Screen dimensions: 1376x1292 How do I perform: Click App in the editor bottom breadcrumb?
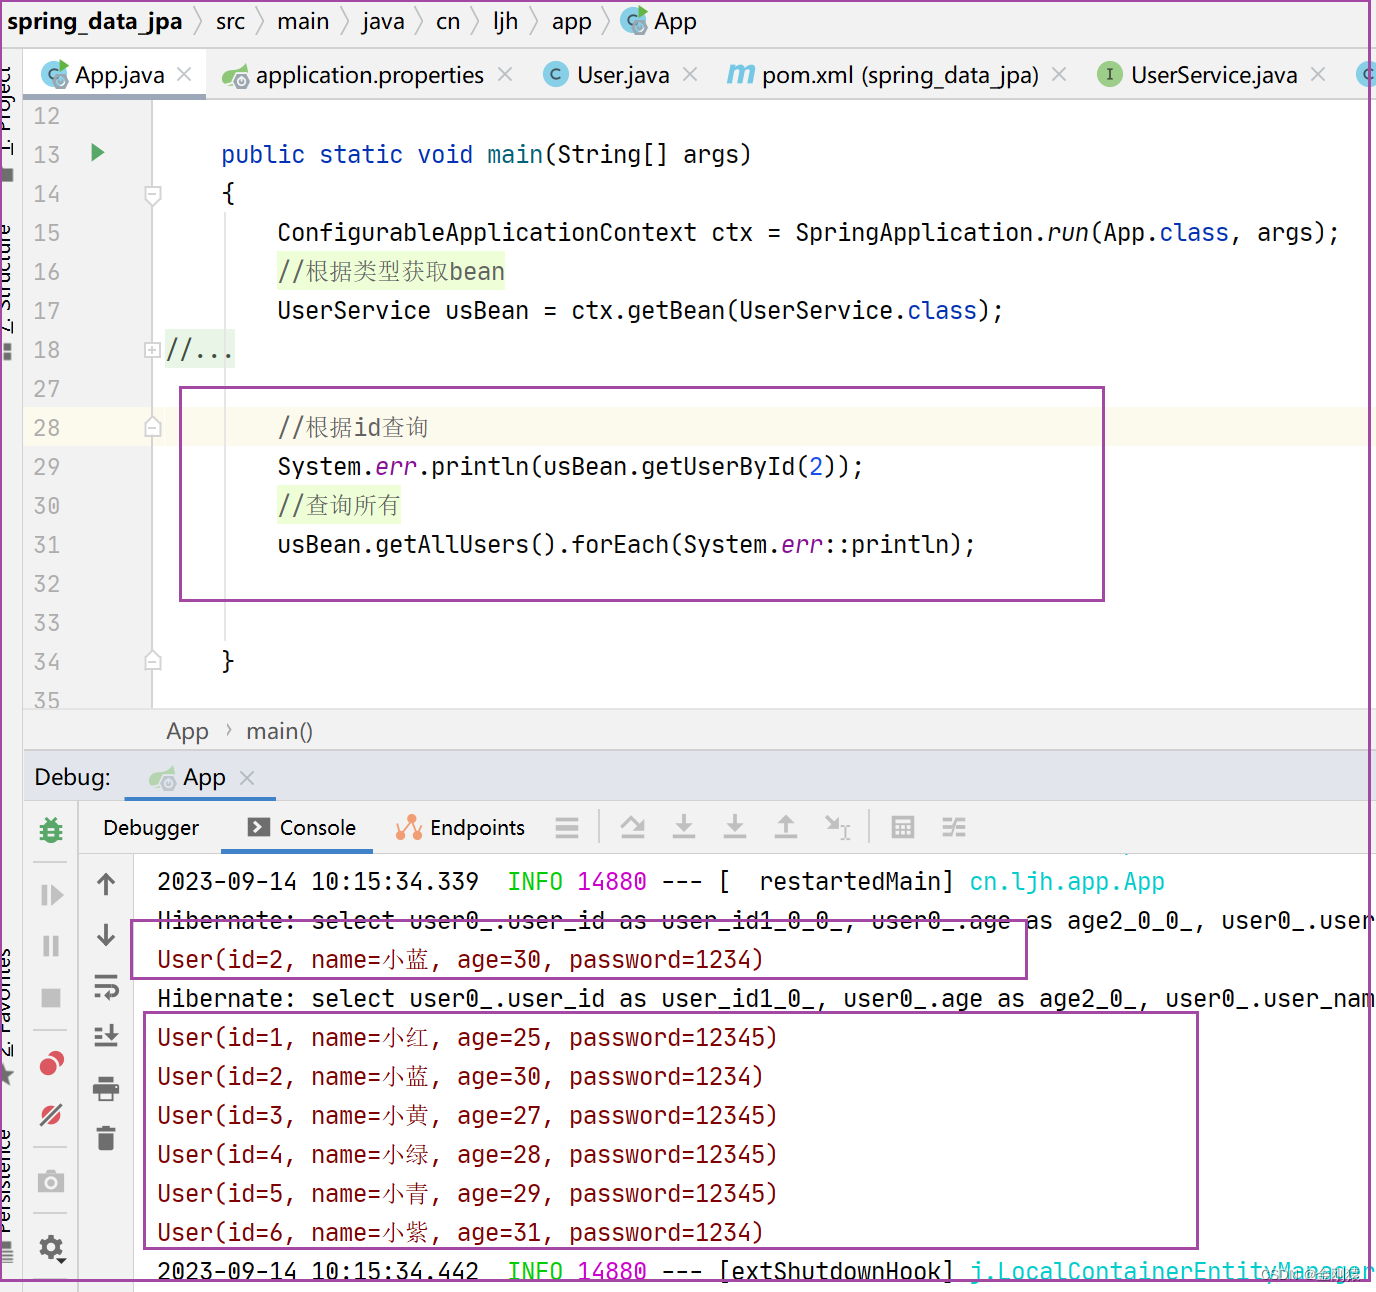[187, 731]
